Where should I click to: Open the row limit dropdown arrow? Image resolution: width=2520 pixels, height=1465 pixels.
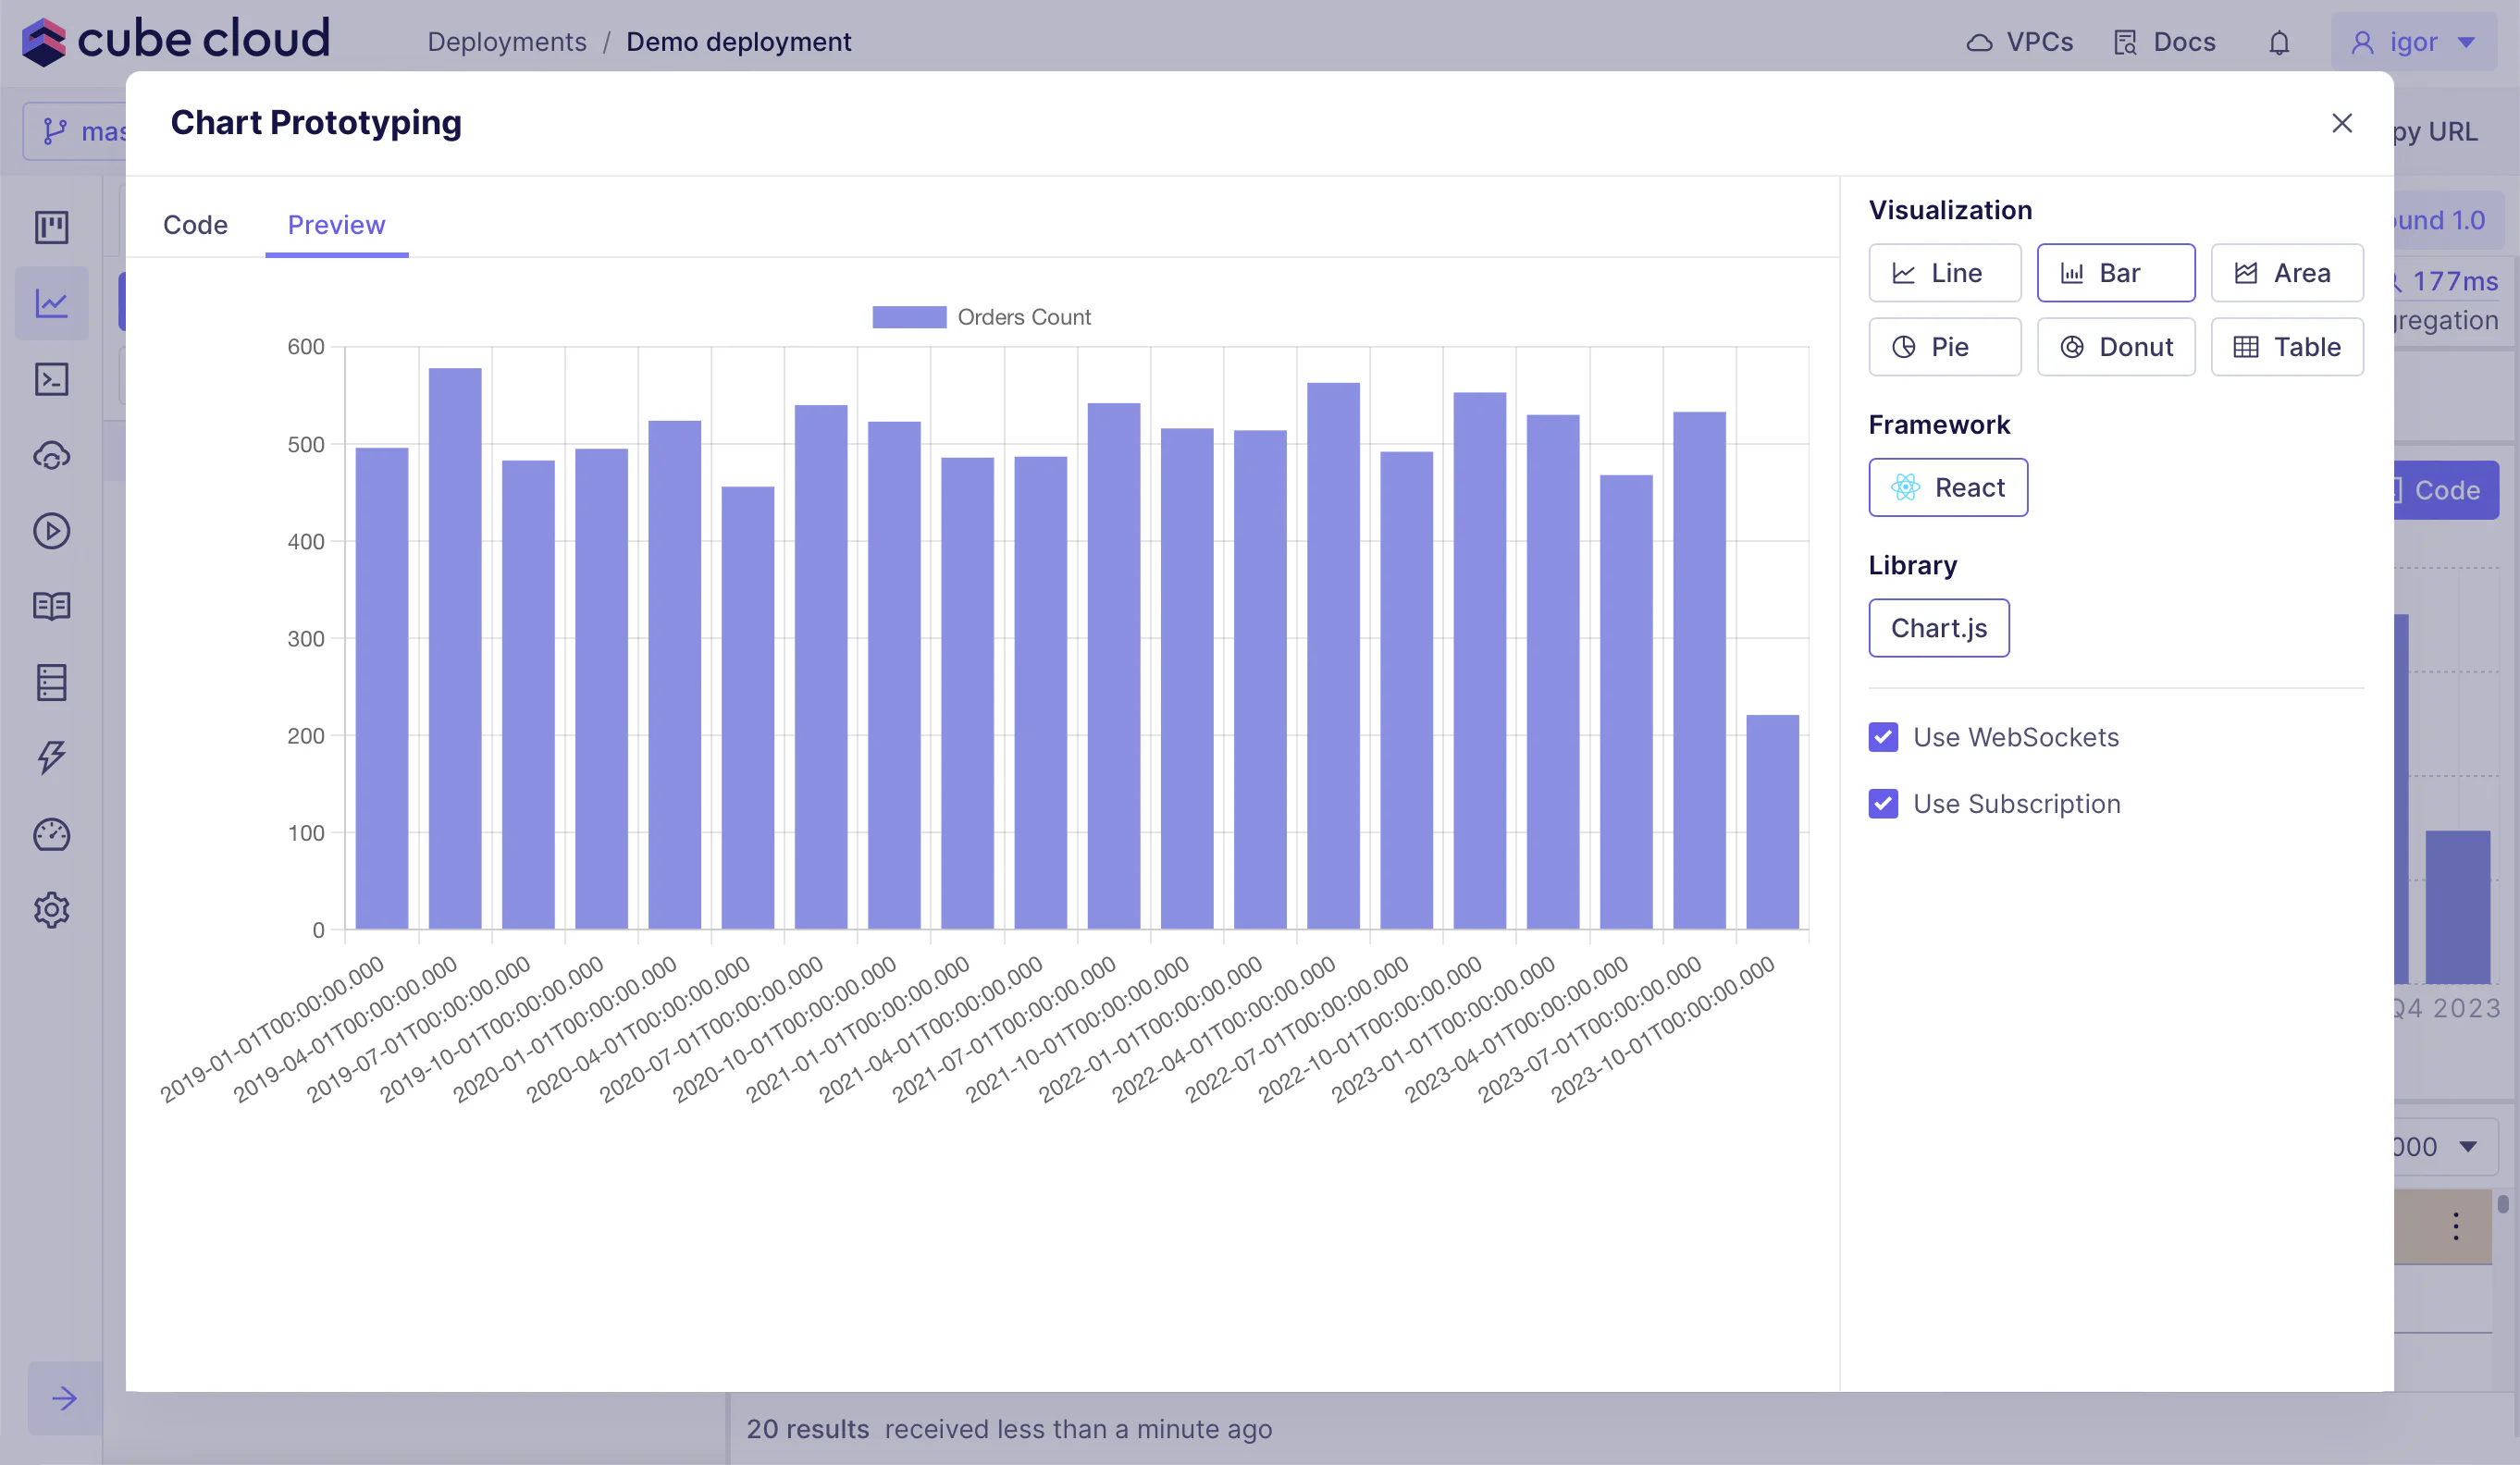pyautogui.click(x=2467, y=1146)
